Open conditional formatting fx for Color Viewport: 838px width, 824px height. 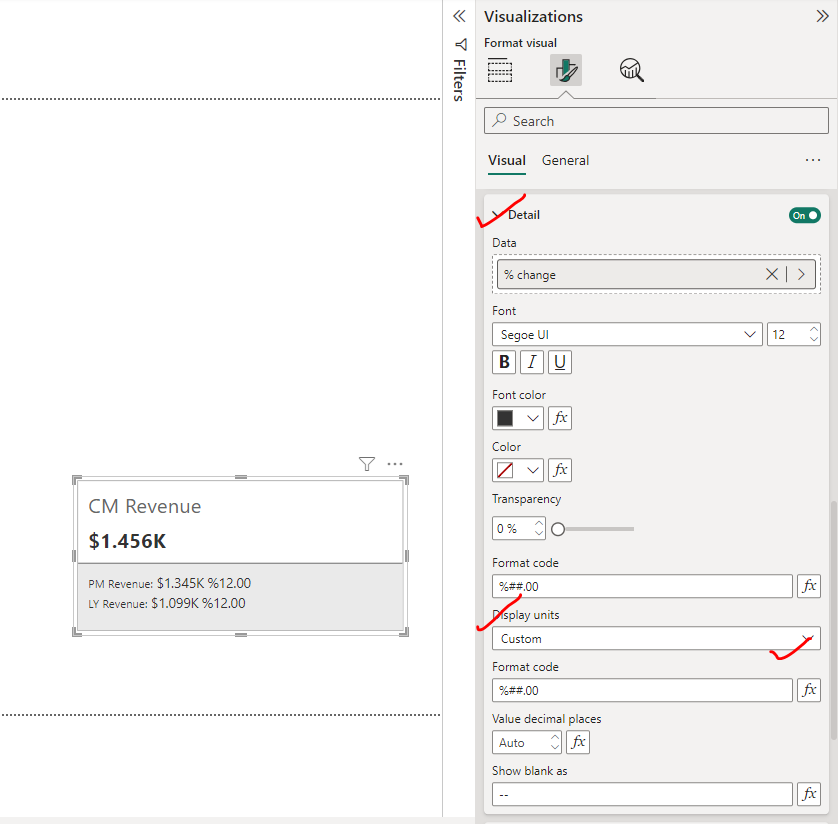pyautogui.click(x=559, y=470)
